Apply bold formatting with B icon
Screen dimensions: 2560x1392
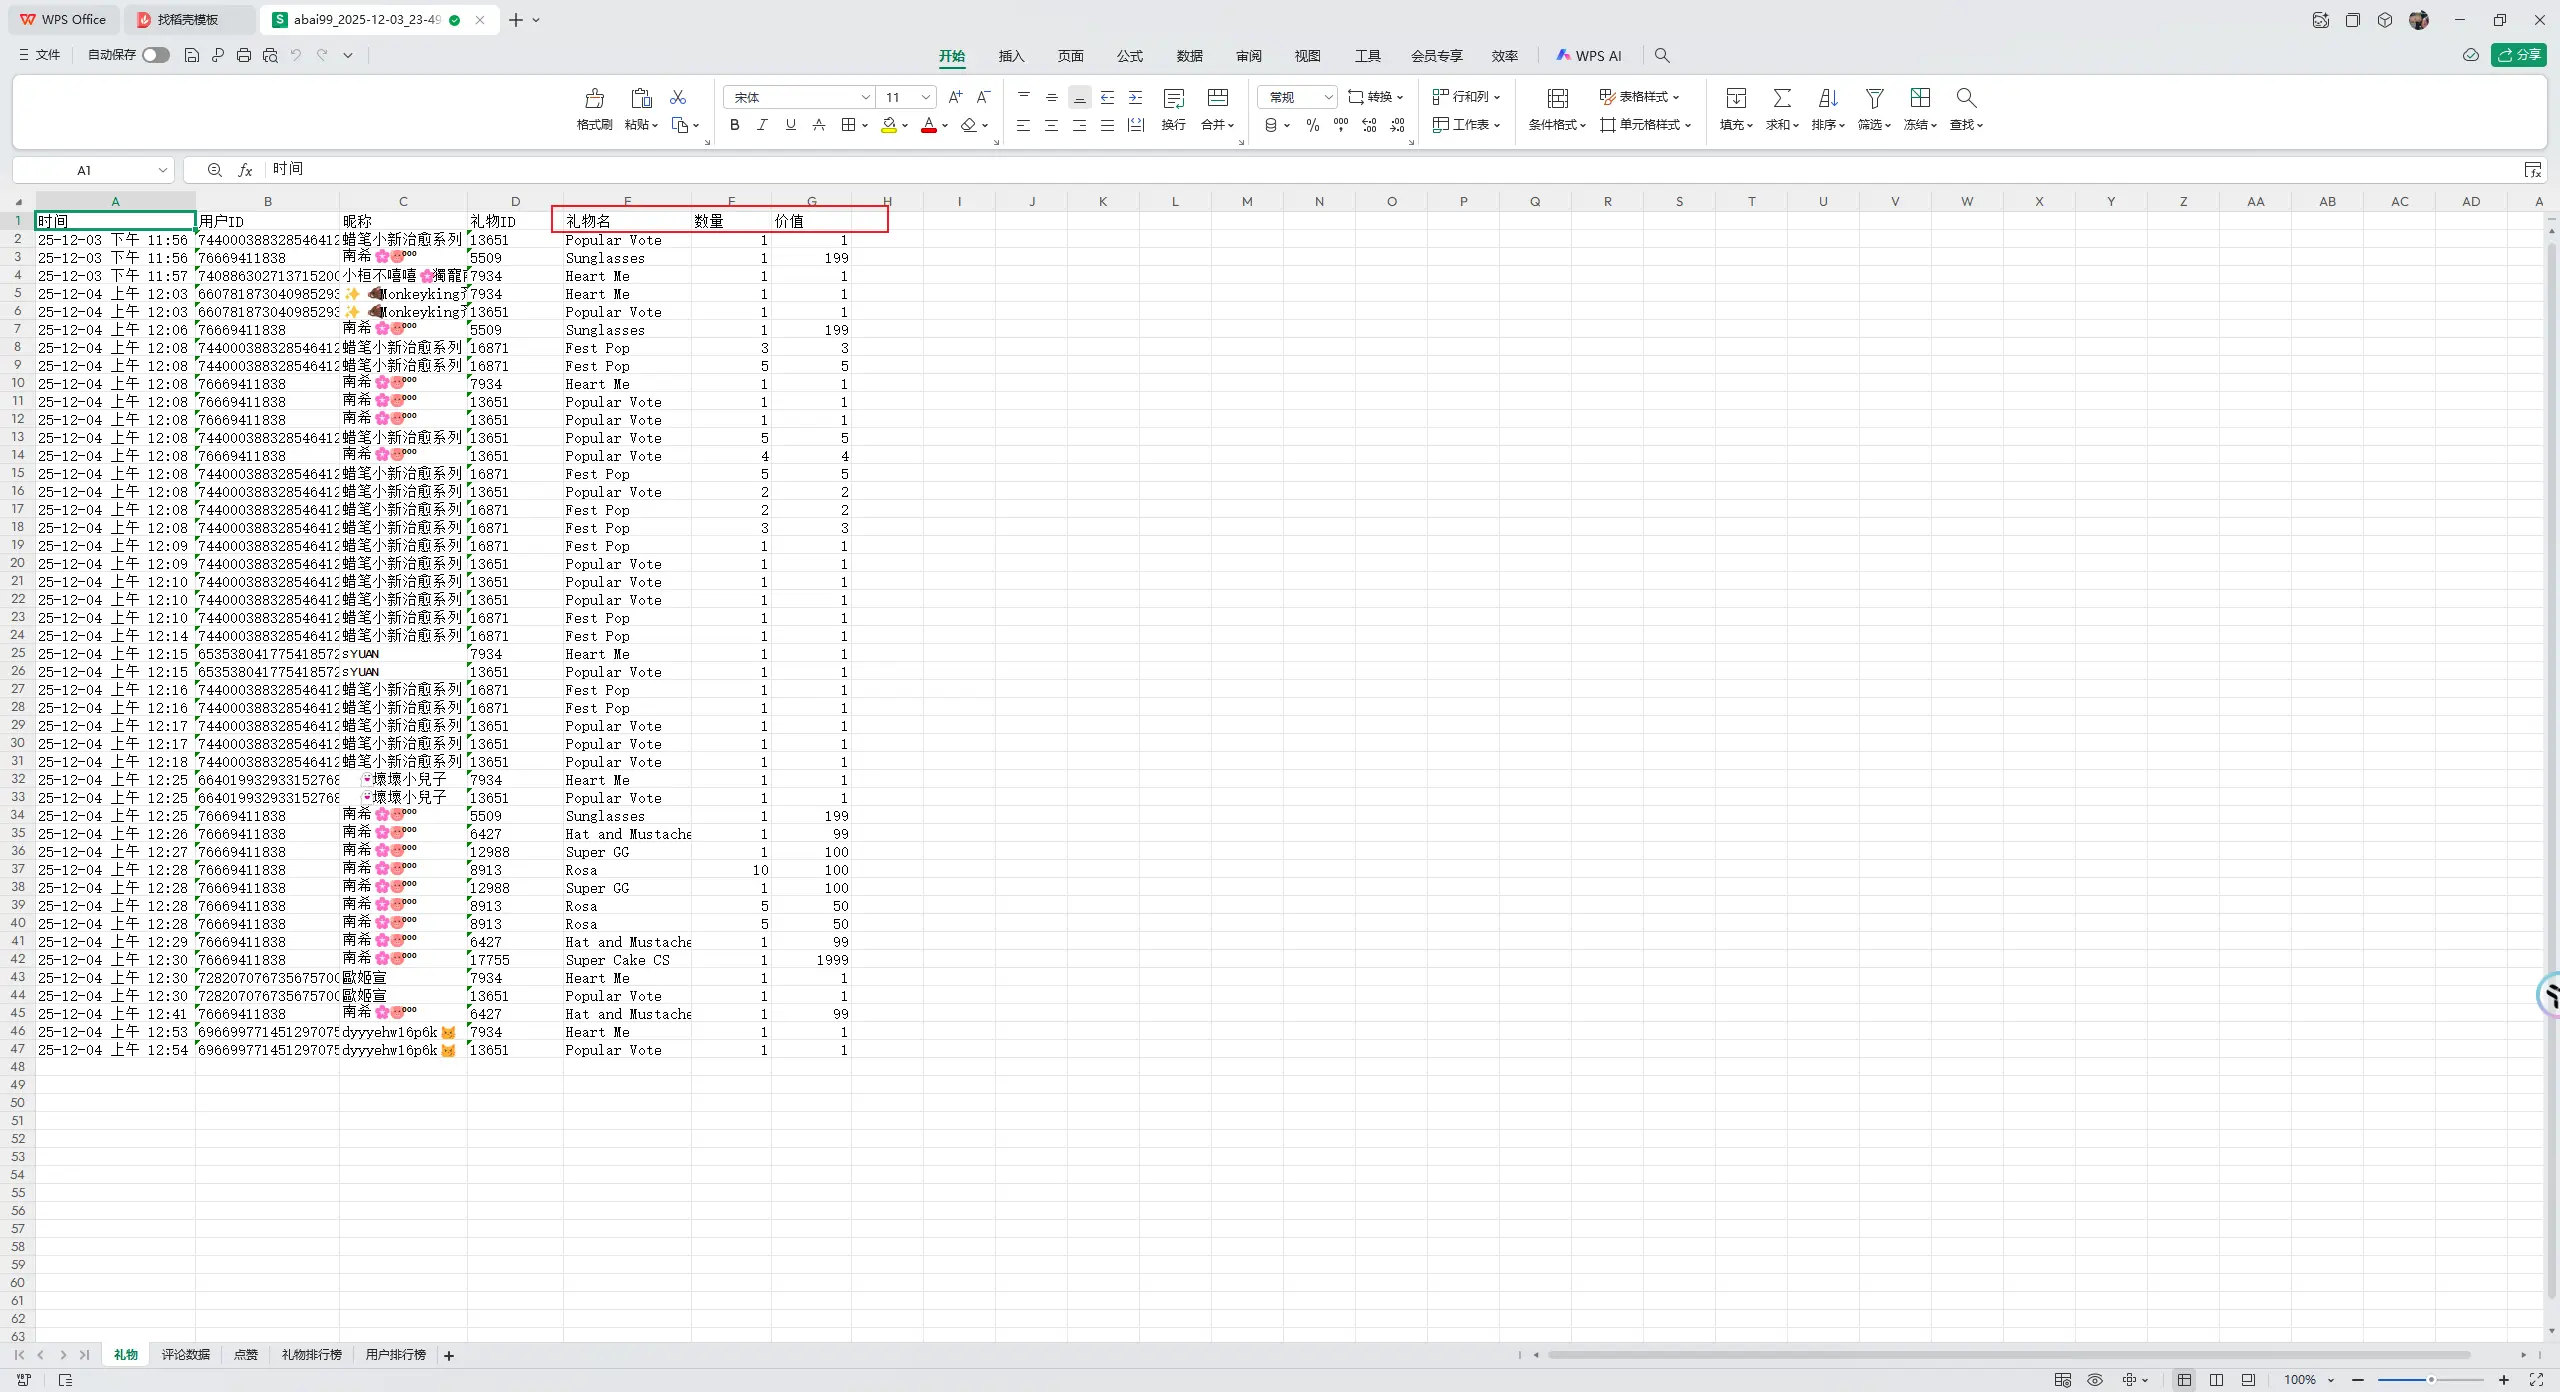click(x=734, y=125)
